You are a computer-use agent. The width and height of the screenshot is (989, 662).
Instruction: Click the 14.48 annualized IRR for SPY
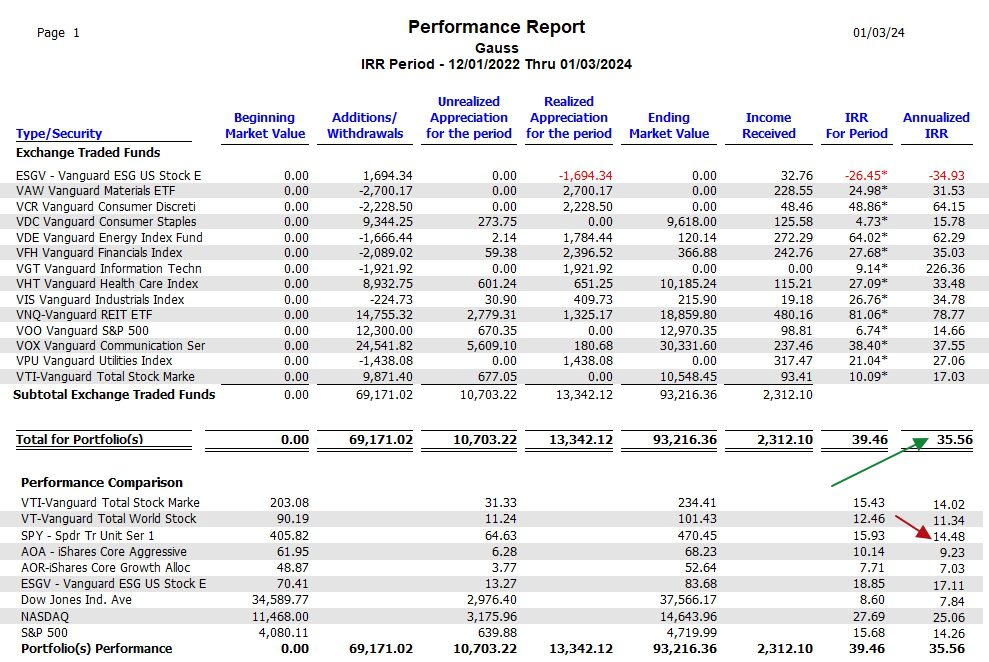[x=949, y=537]
